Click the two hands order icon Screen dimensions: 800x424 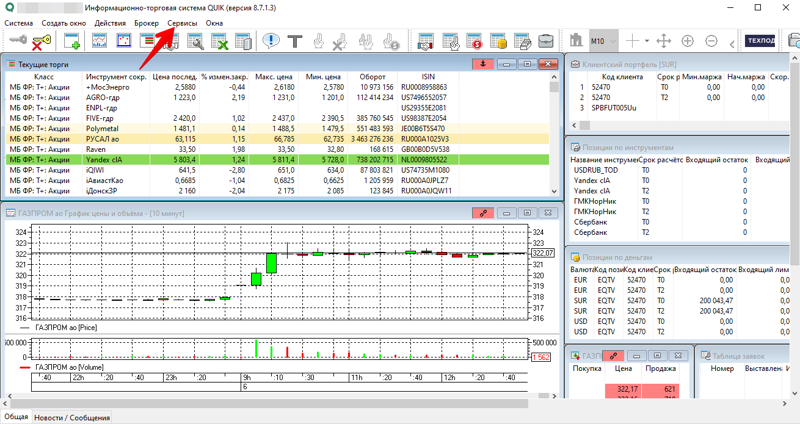tap(365, 41)
